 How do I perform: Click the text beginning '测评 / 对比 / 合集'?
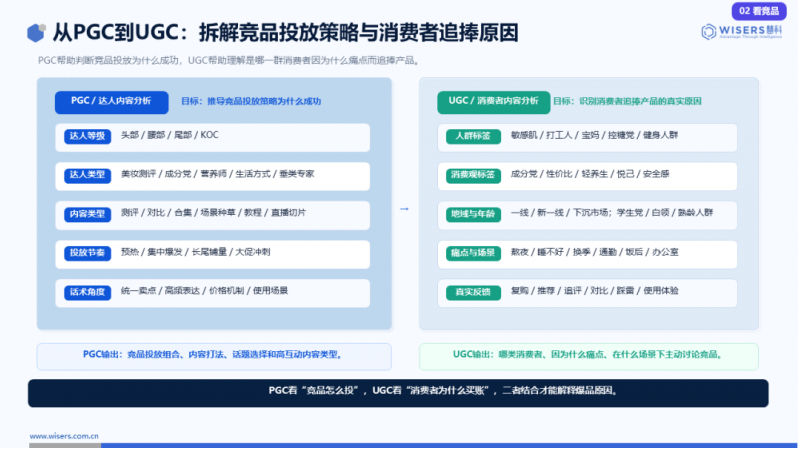(x=213, y=213)
